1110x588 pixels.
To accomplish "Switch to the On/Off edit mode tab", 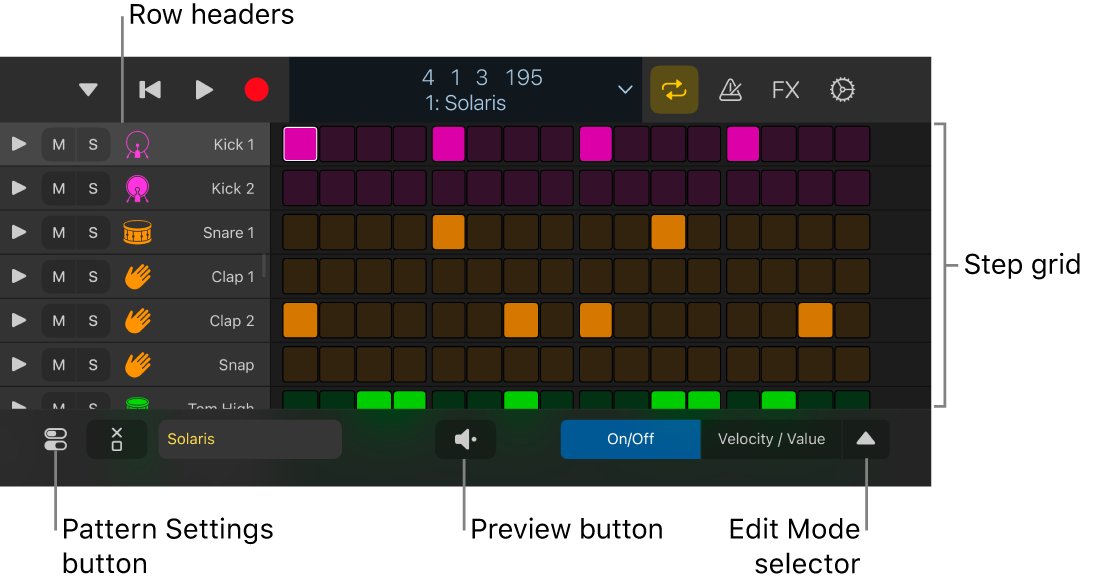I will point(631,439).
